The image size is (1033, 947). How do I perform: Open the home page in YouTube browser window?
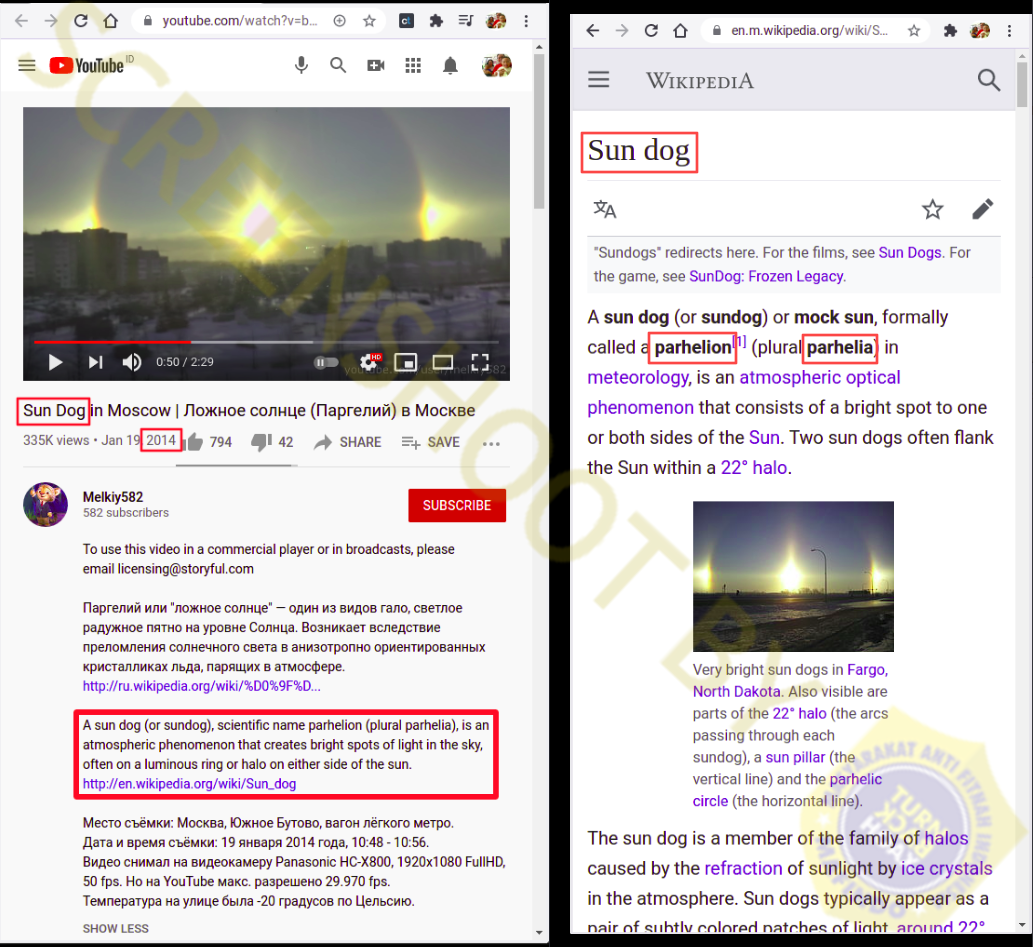[111, 21]
